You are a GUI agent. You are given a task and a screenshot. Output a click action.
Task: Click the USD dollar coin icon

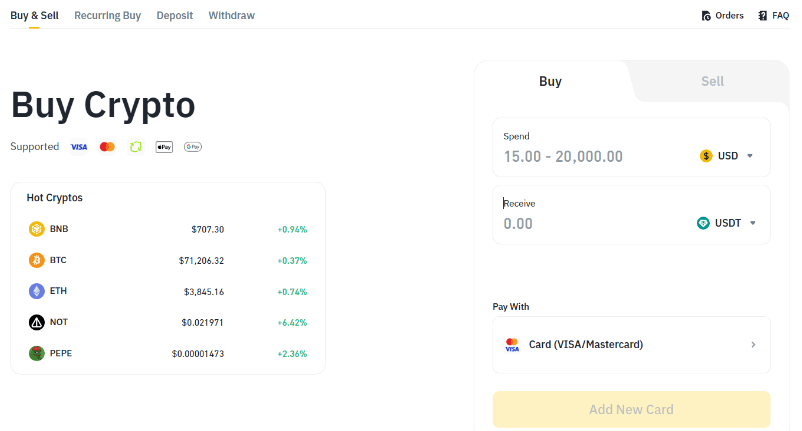706,156
